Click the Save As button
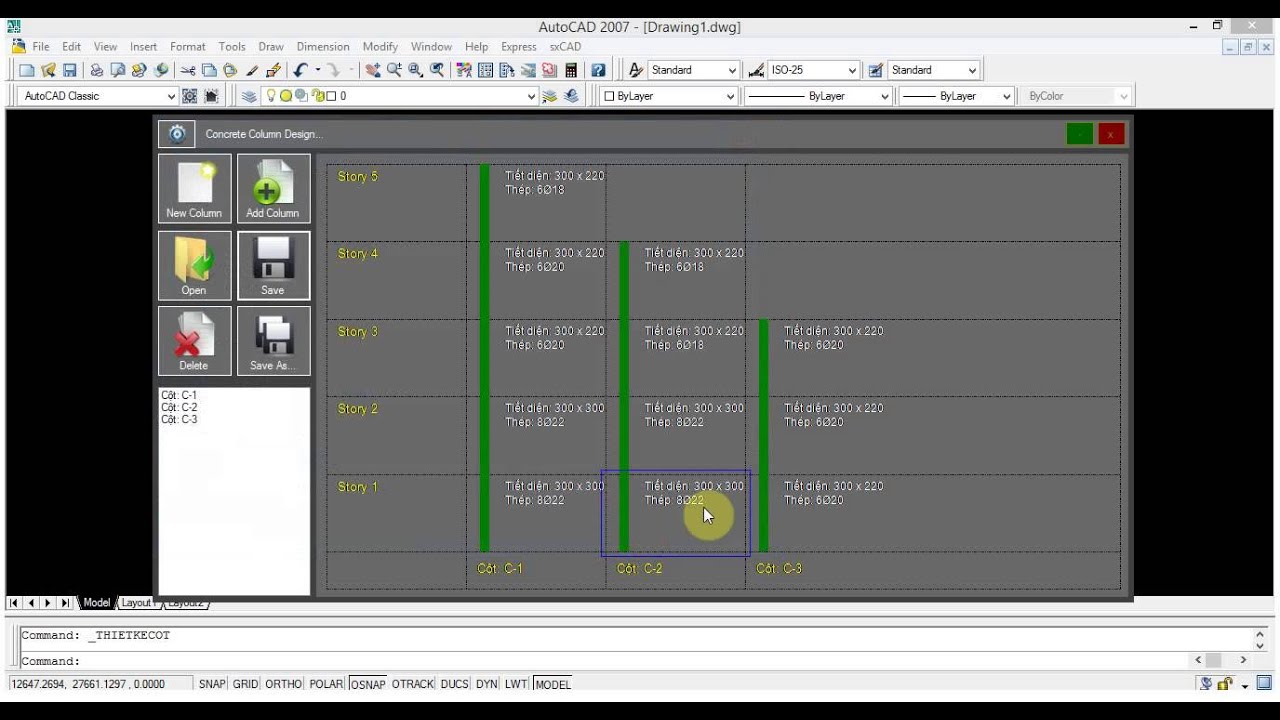 pyautogui.click(x=274, y=341)
